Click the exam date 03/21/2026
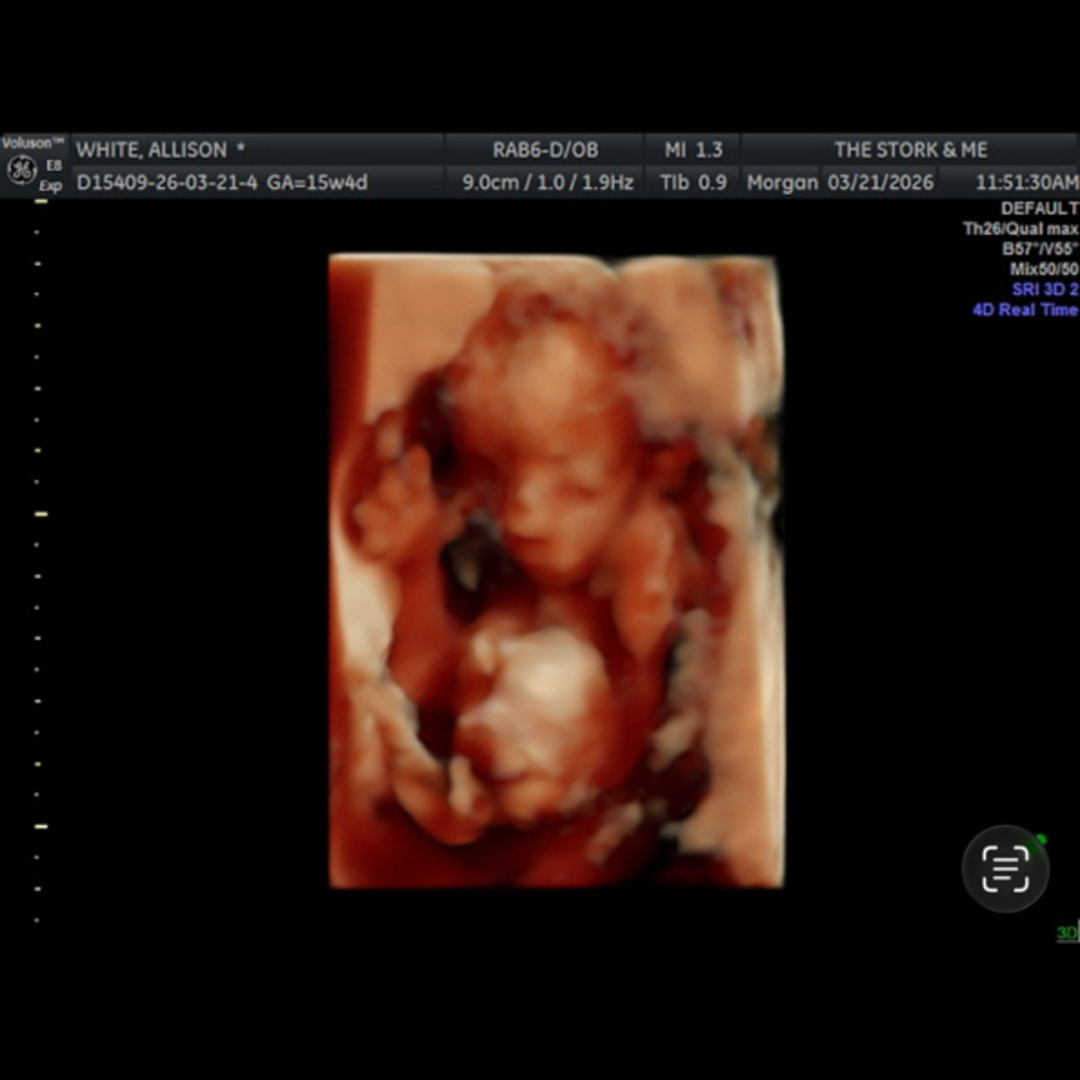The image size is (1080, 1080). coord(880,182)
